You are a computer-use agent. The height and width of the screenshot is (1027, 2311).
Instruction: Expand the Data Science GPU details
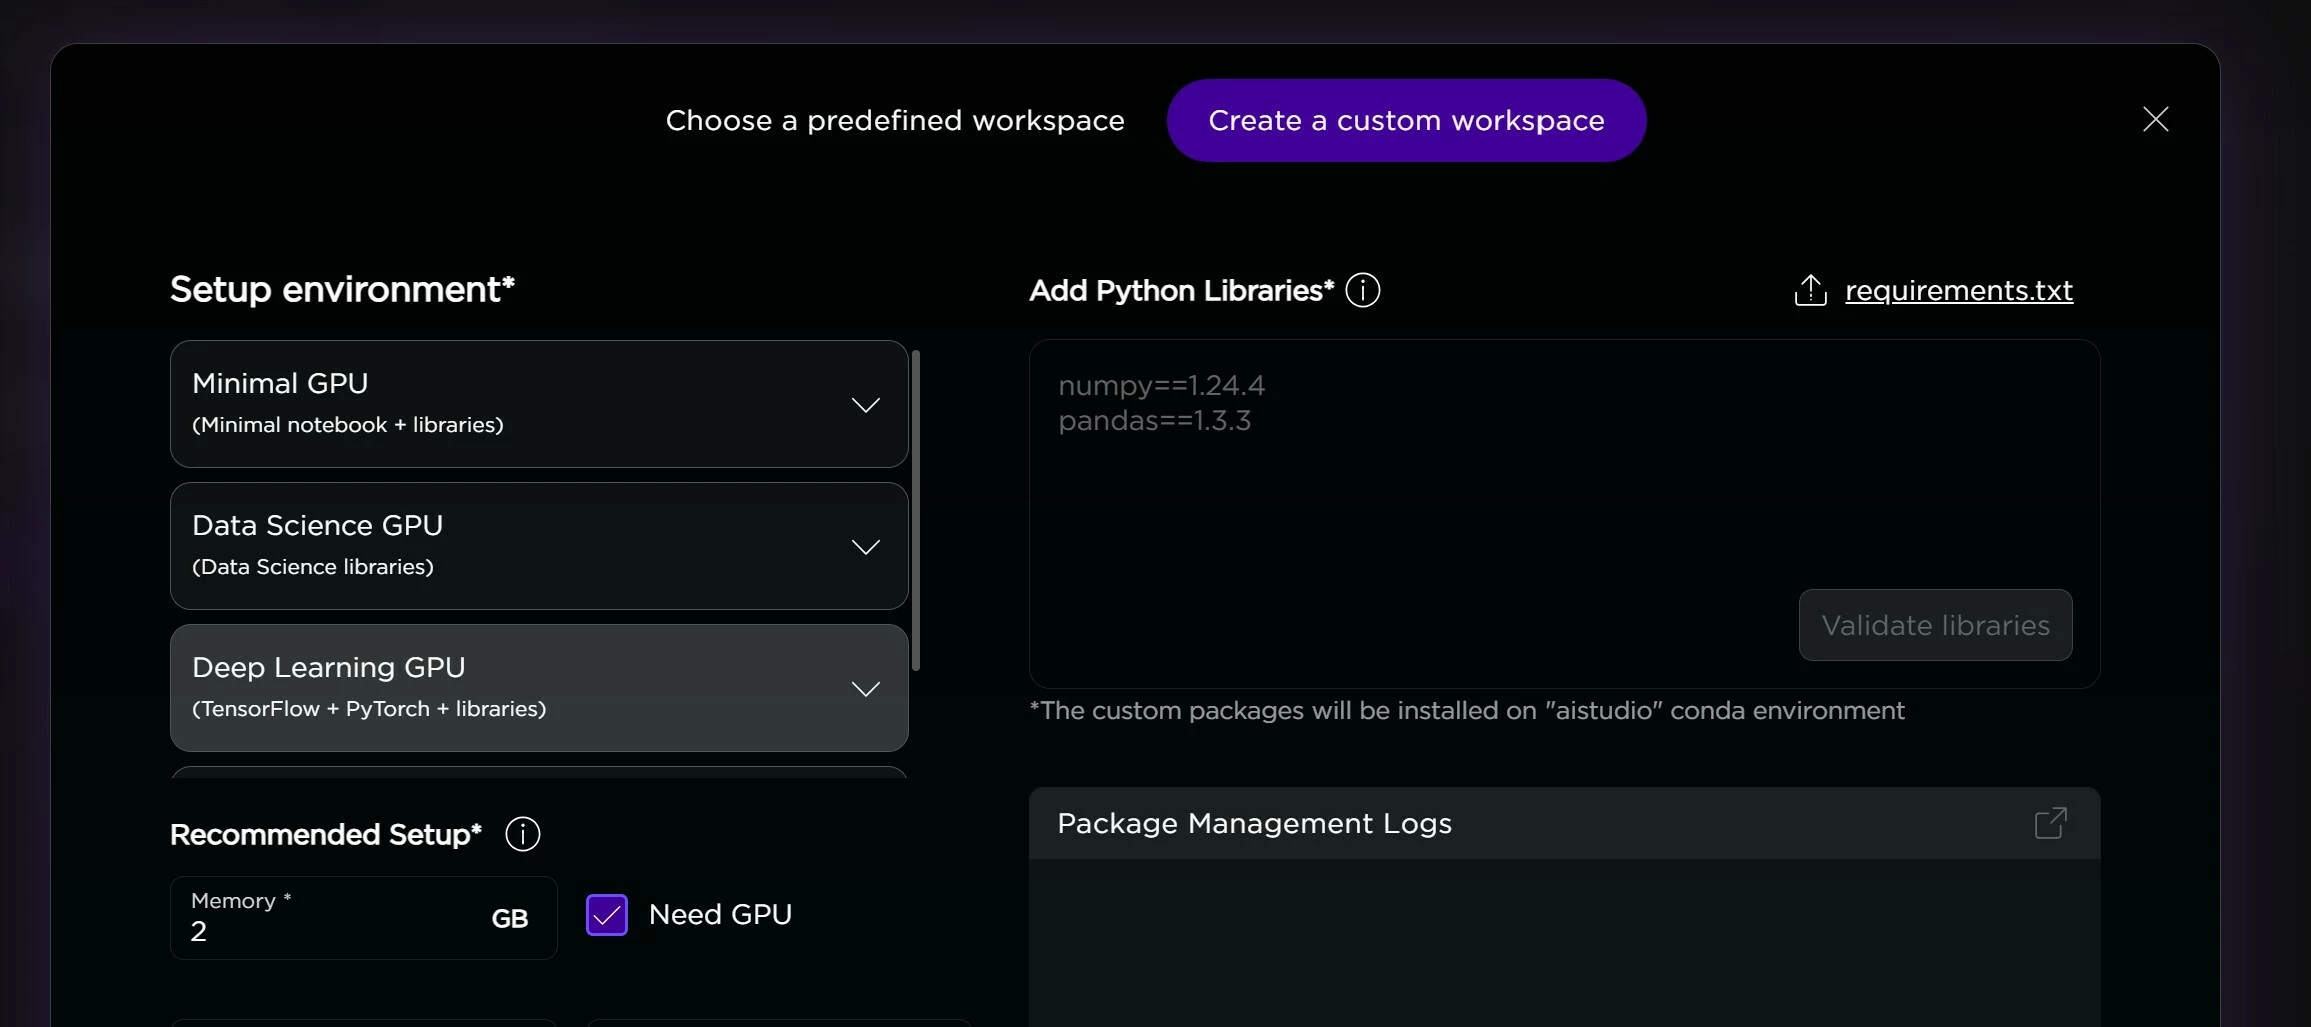[x=866, y=546]
